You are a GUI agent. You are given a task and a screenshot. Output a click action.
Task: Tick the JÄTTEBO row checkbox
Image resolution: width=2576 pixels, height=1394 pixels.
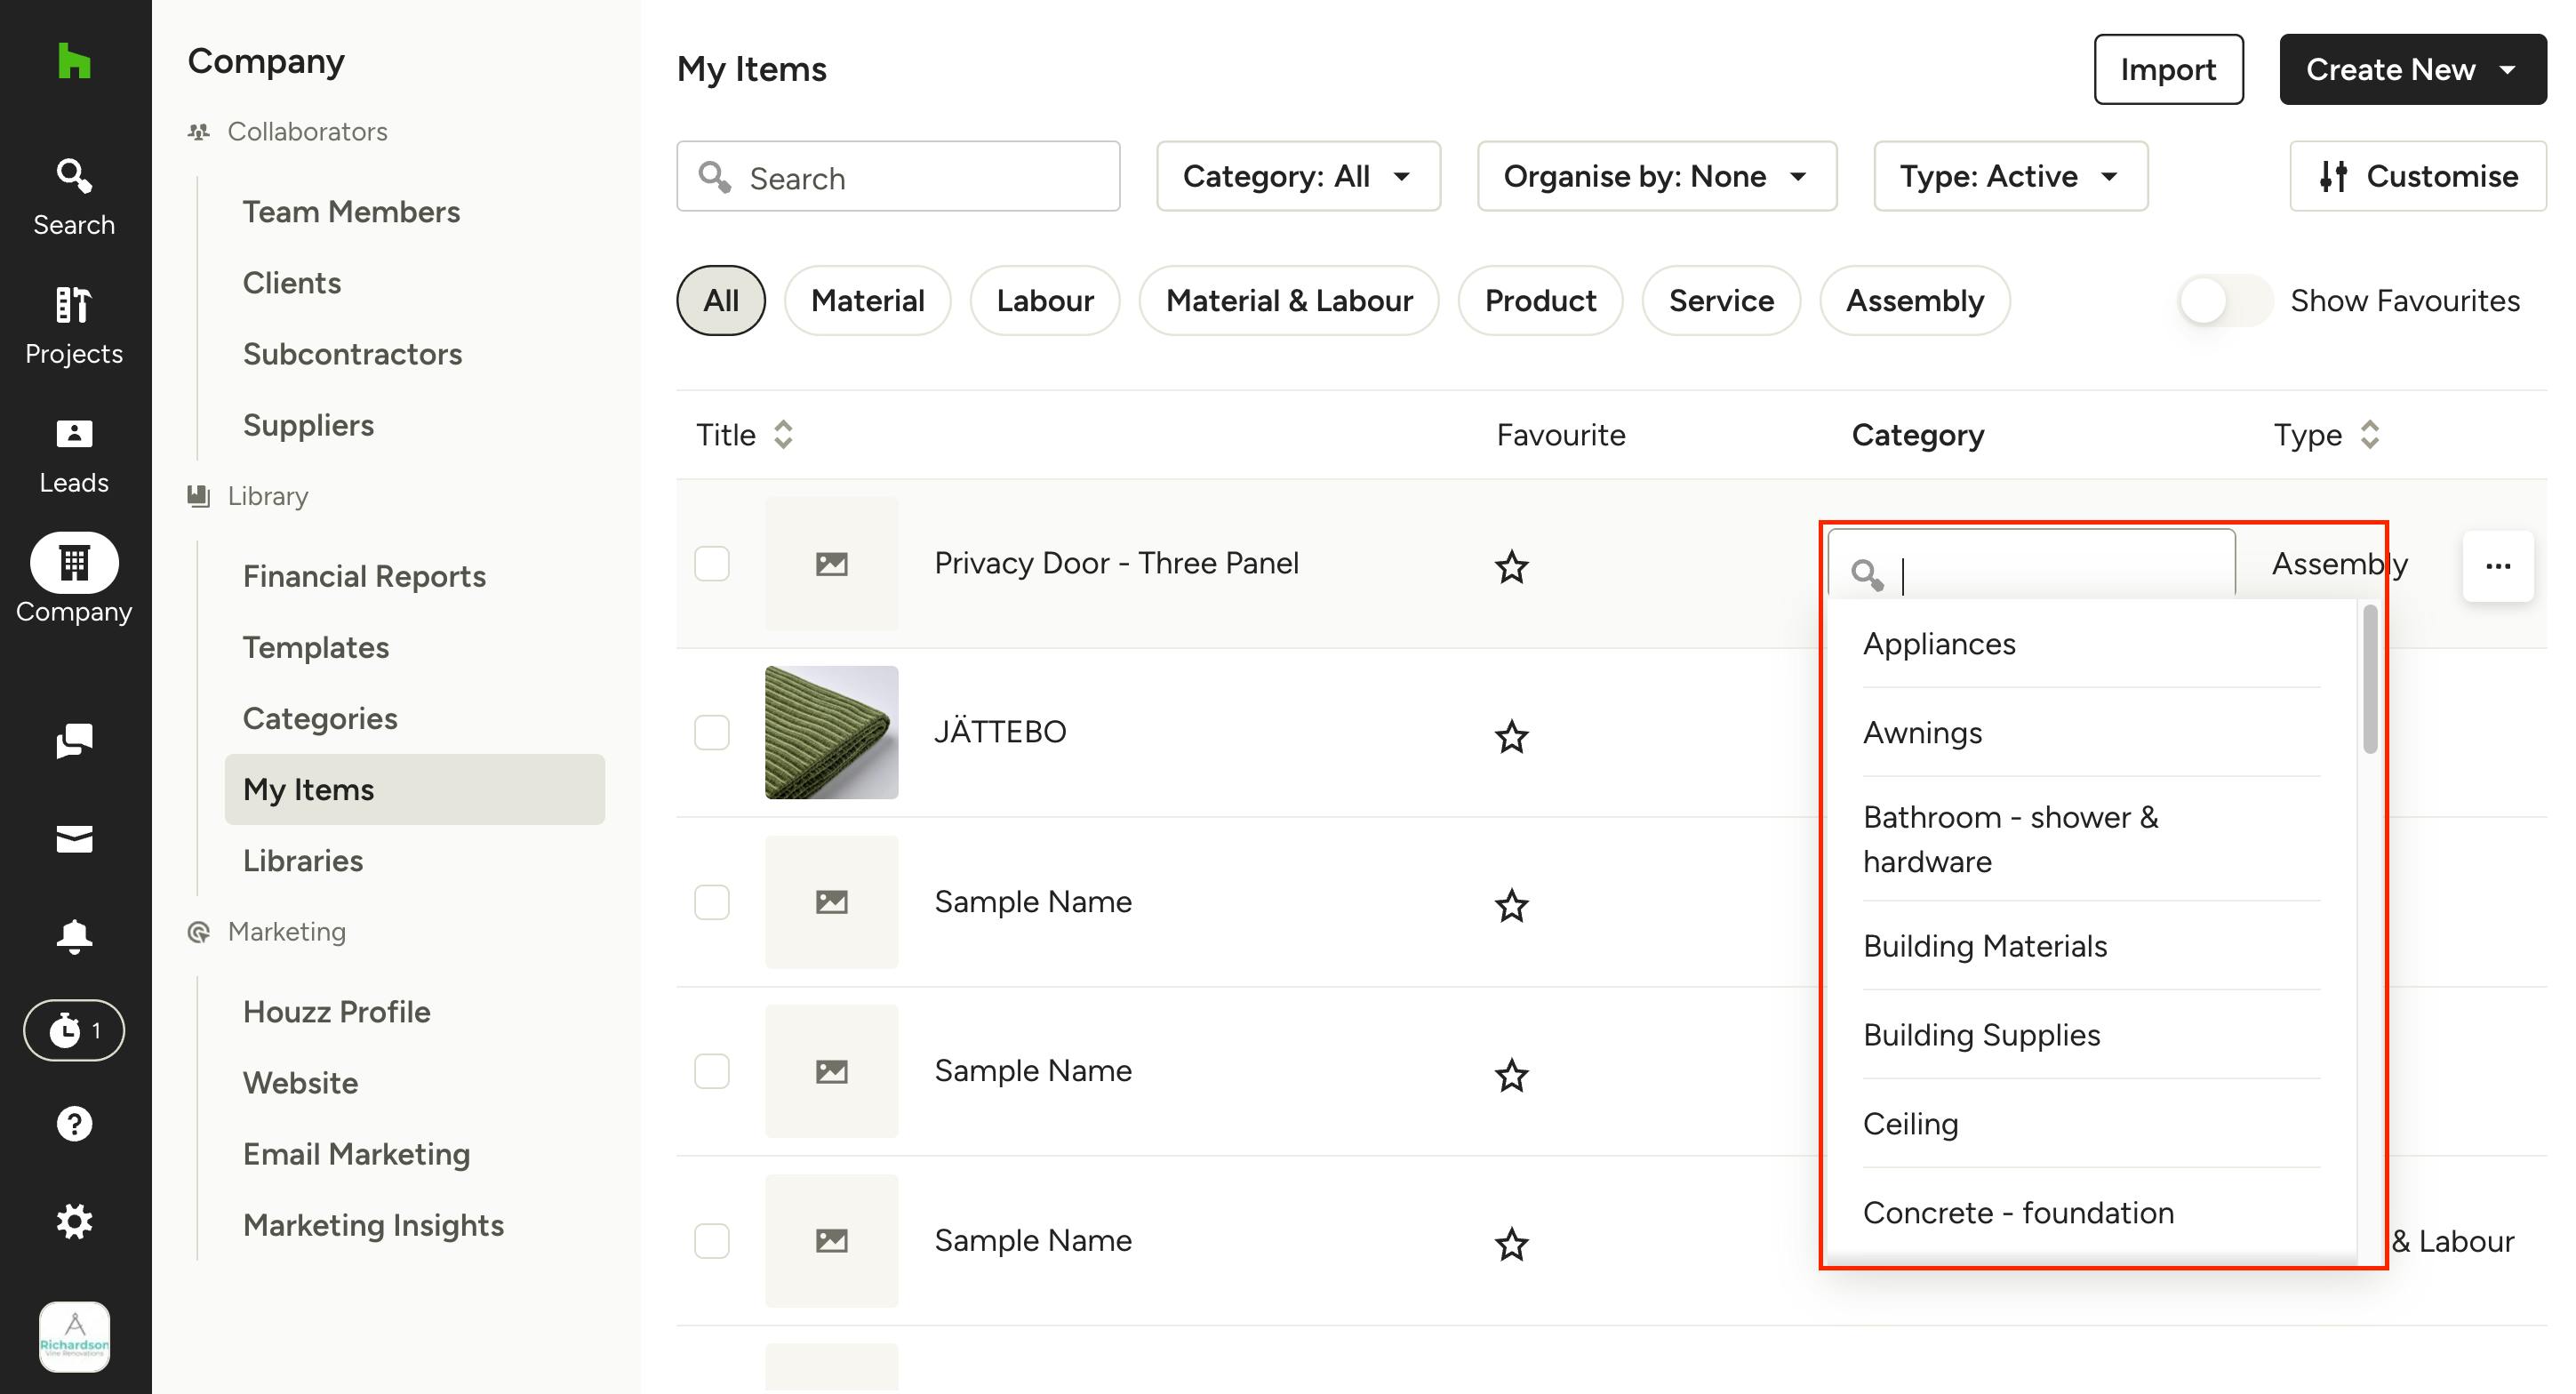tap(712, 733)
